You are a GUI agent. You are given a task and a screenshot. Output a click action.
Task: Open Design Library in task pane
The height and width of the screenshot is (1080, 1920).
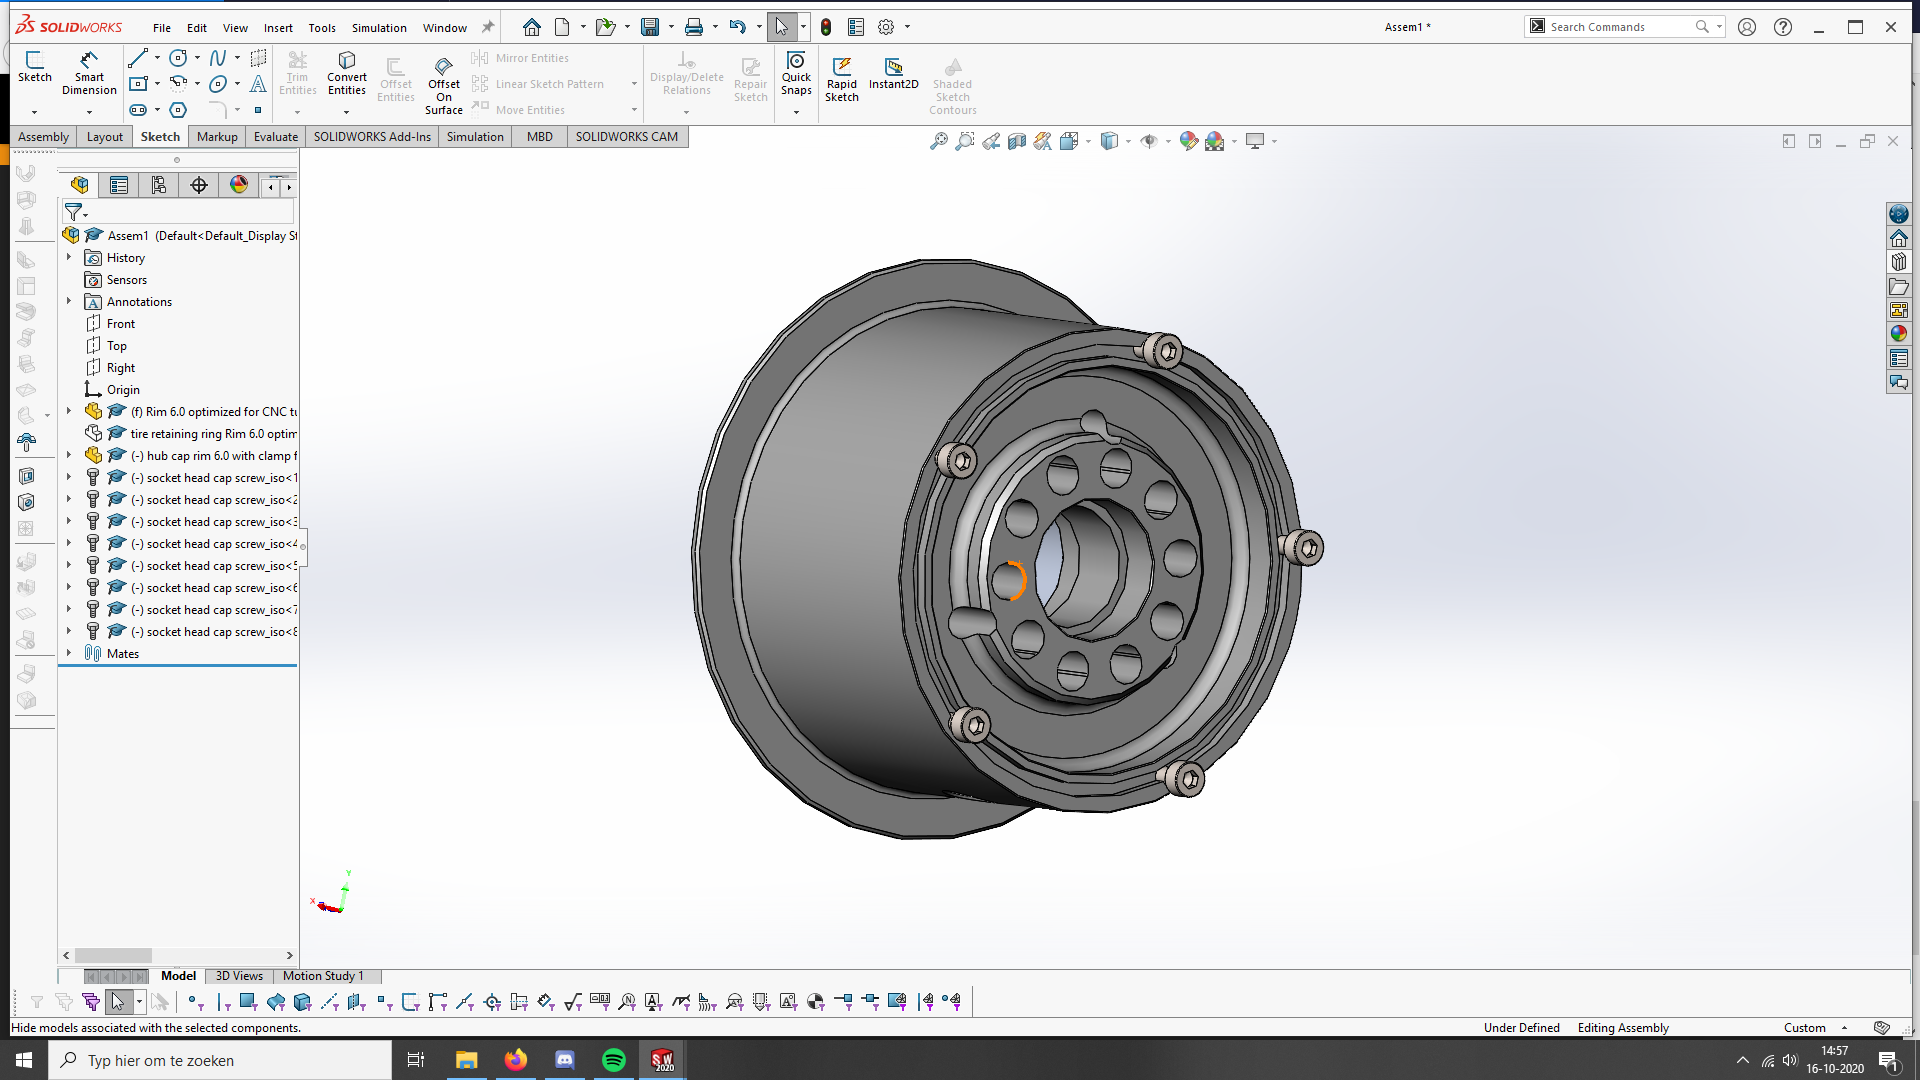coord(1898,262)
